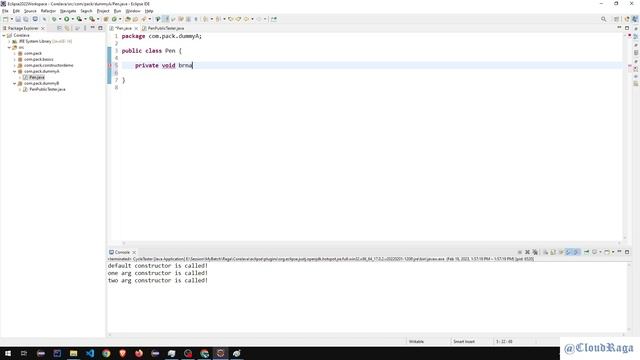Expand the JRE System Library node

click(9, 41)
